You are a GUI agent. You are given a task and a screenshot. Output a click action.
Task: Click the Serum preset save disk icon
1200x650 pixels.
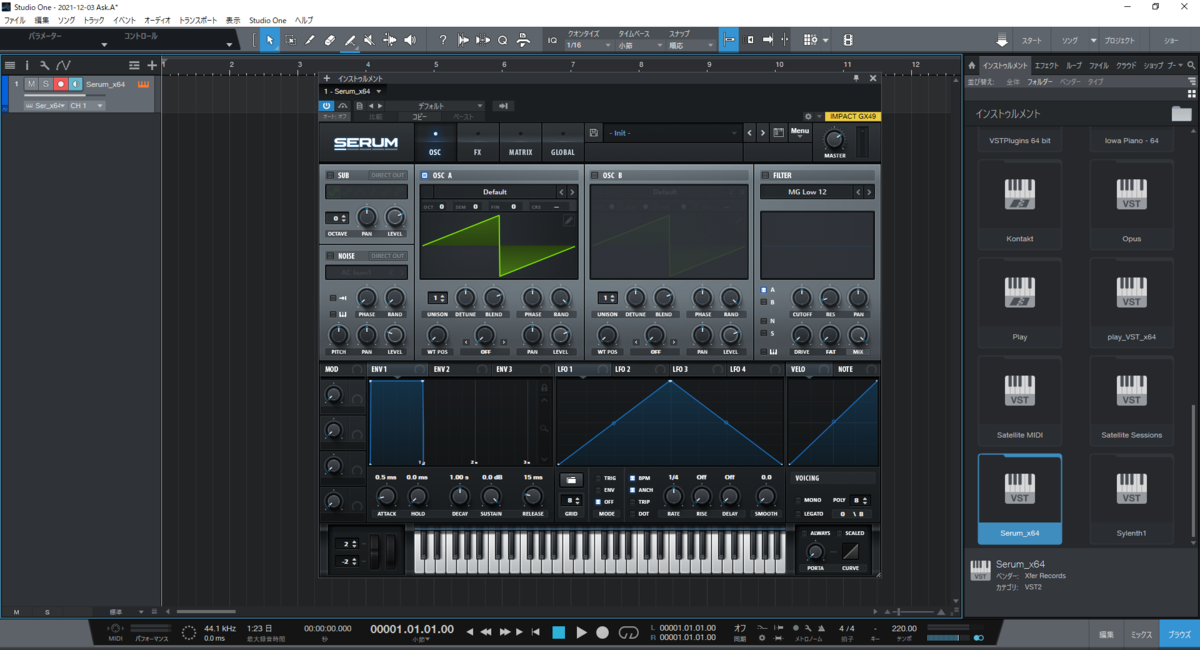point(594,132)
